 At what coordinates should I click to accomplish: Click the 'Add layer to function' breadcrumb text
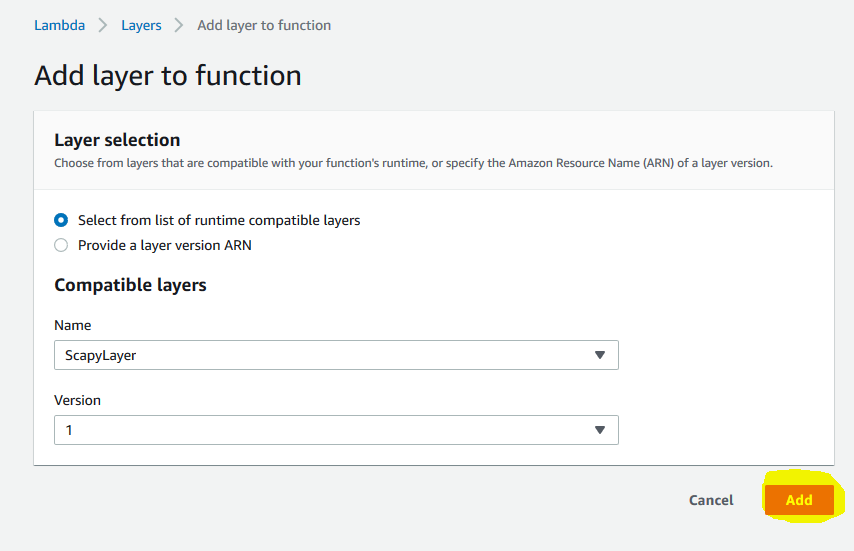(264, 25)
